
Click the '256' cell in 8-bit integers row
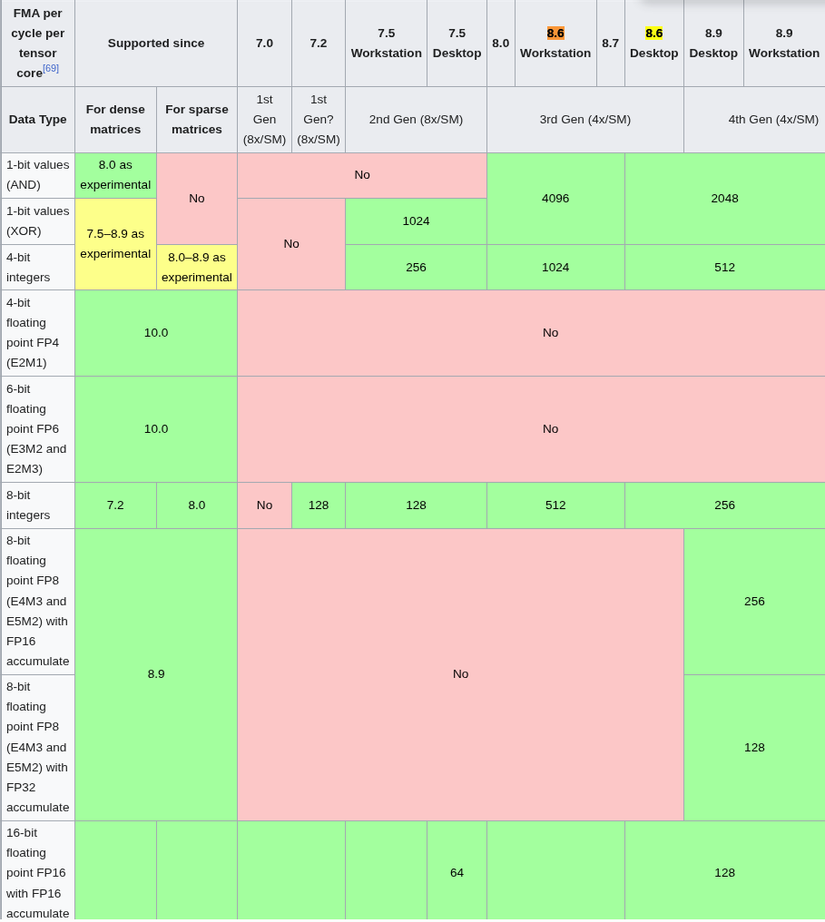click(724, 505)
